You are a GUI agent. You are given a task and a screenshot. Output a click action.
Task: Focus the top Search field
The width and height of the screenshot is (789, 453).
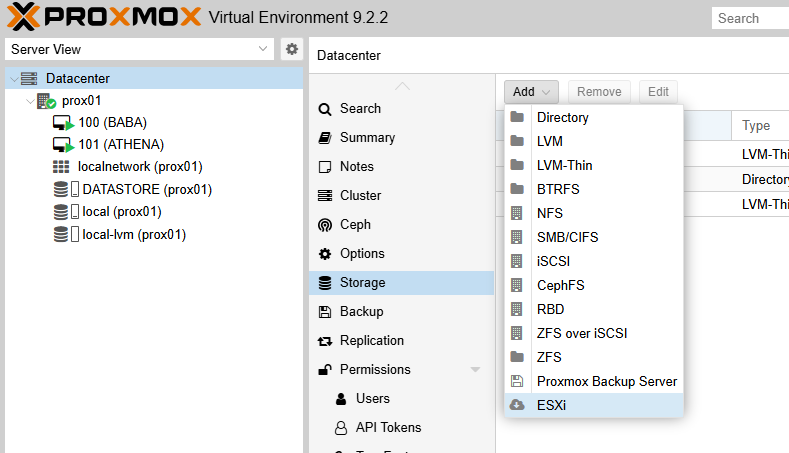(750, 18)
